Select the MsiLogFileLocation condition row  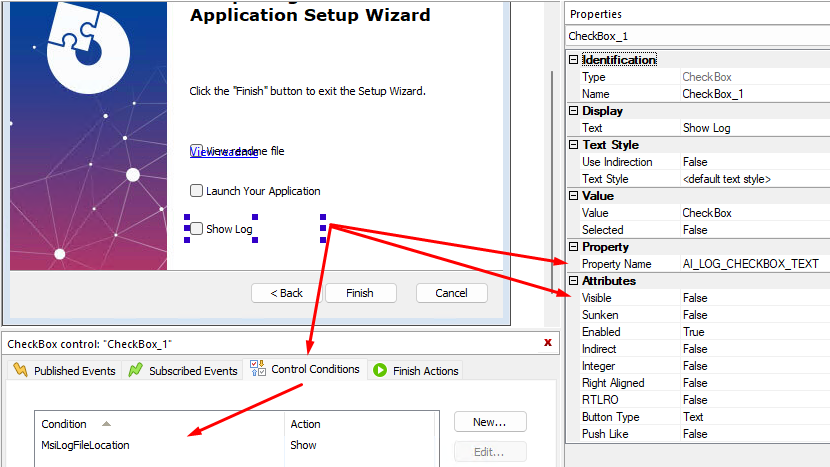[x=85, y=445]
